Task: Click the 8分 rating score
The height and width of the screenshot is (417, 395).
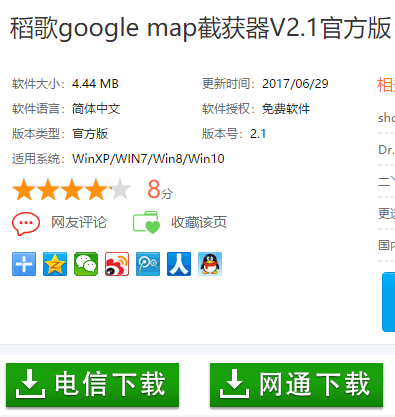Action: click(160, 189)
